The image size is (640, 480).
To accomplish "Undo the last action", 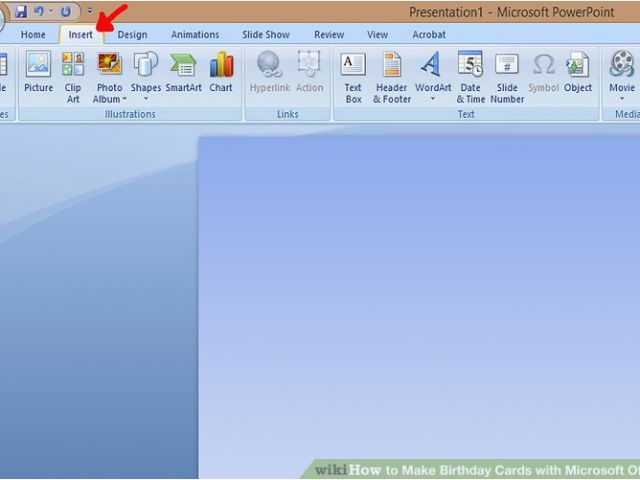I will pos(39,11).
